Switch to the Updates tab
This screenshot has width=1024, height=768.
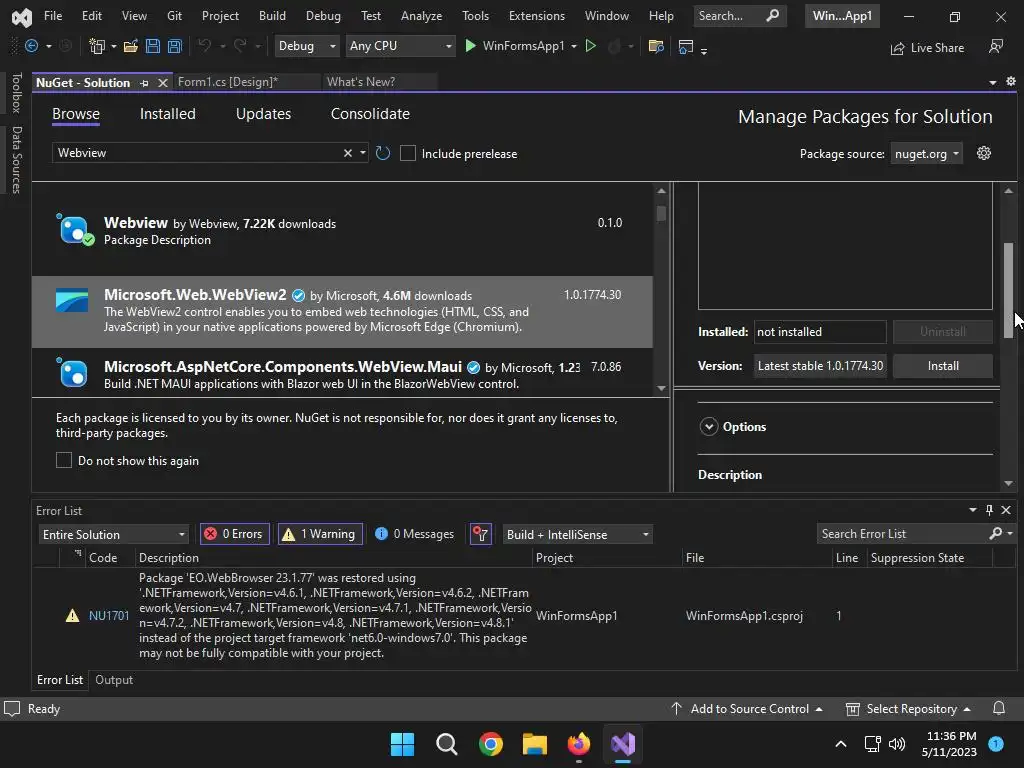[x=263, y=114]
